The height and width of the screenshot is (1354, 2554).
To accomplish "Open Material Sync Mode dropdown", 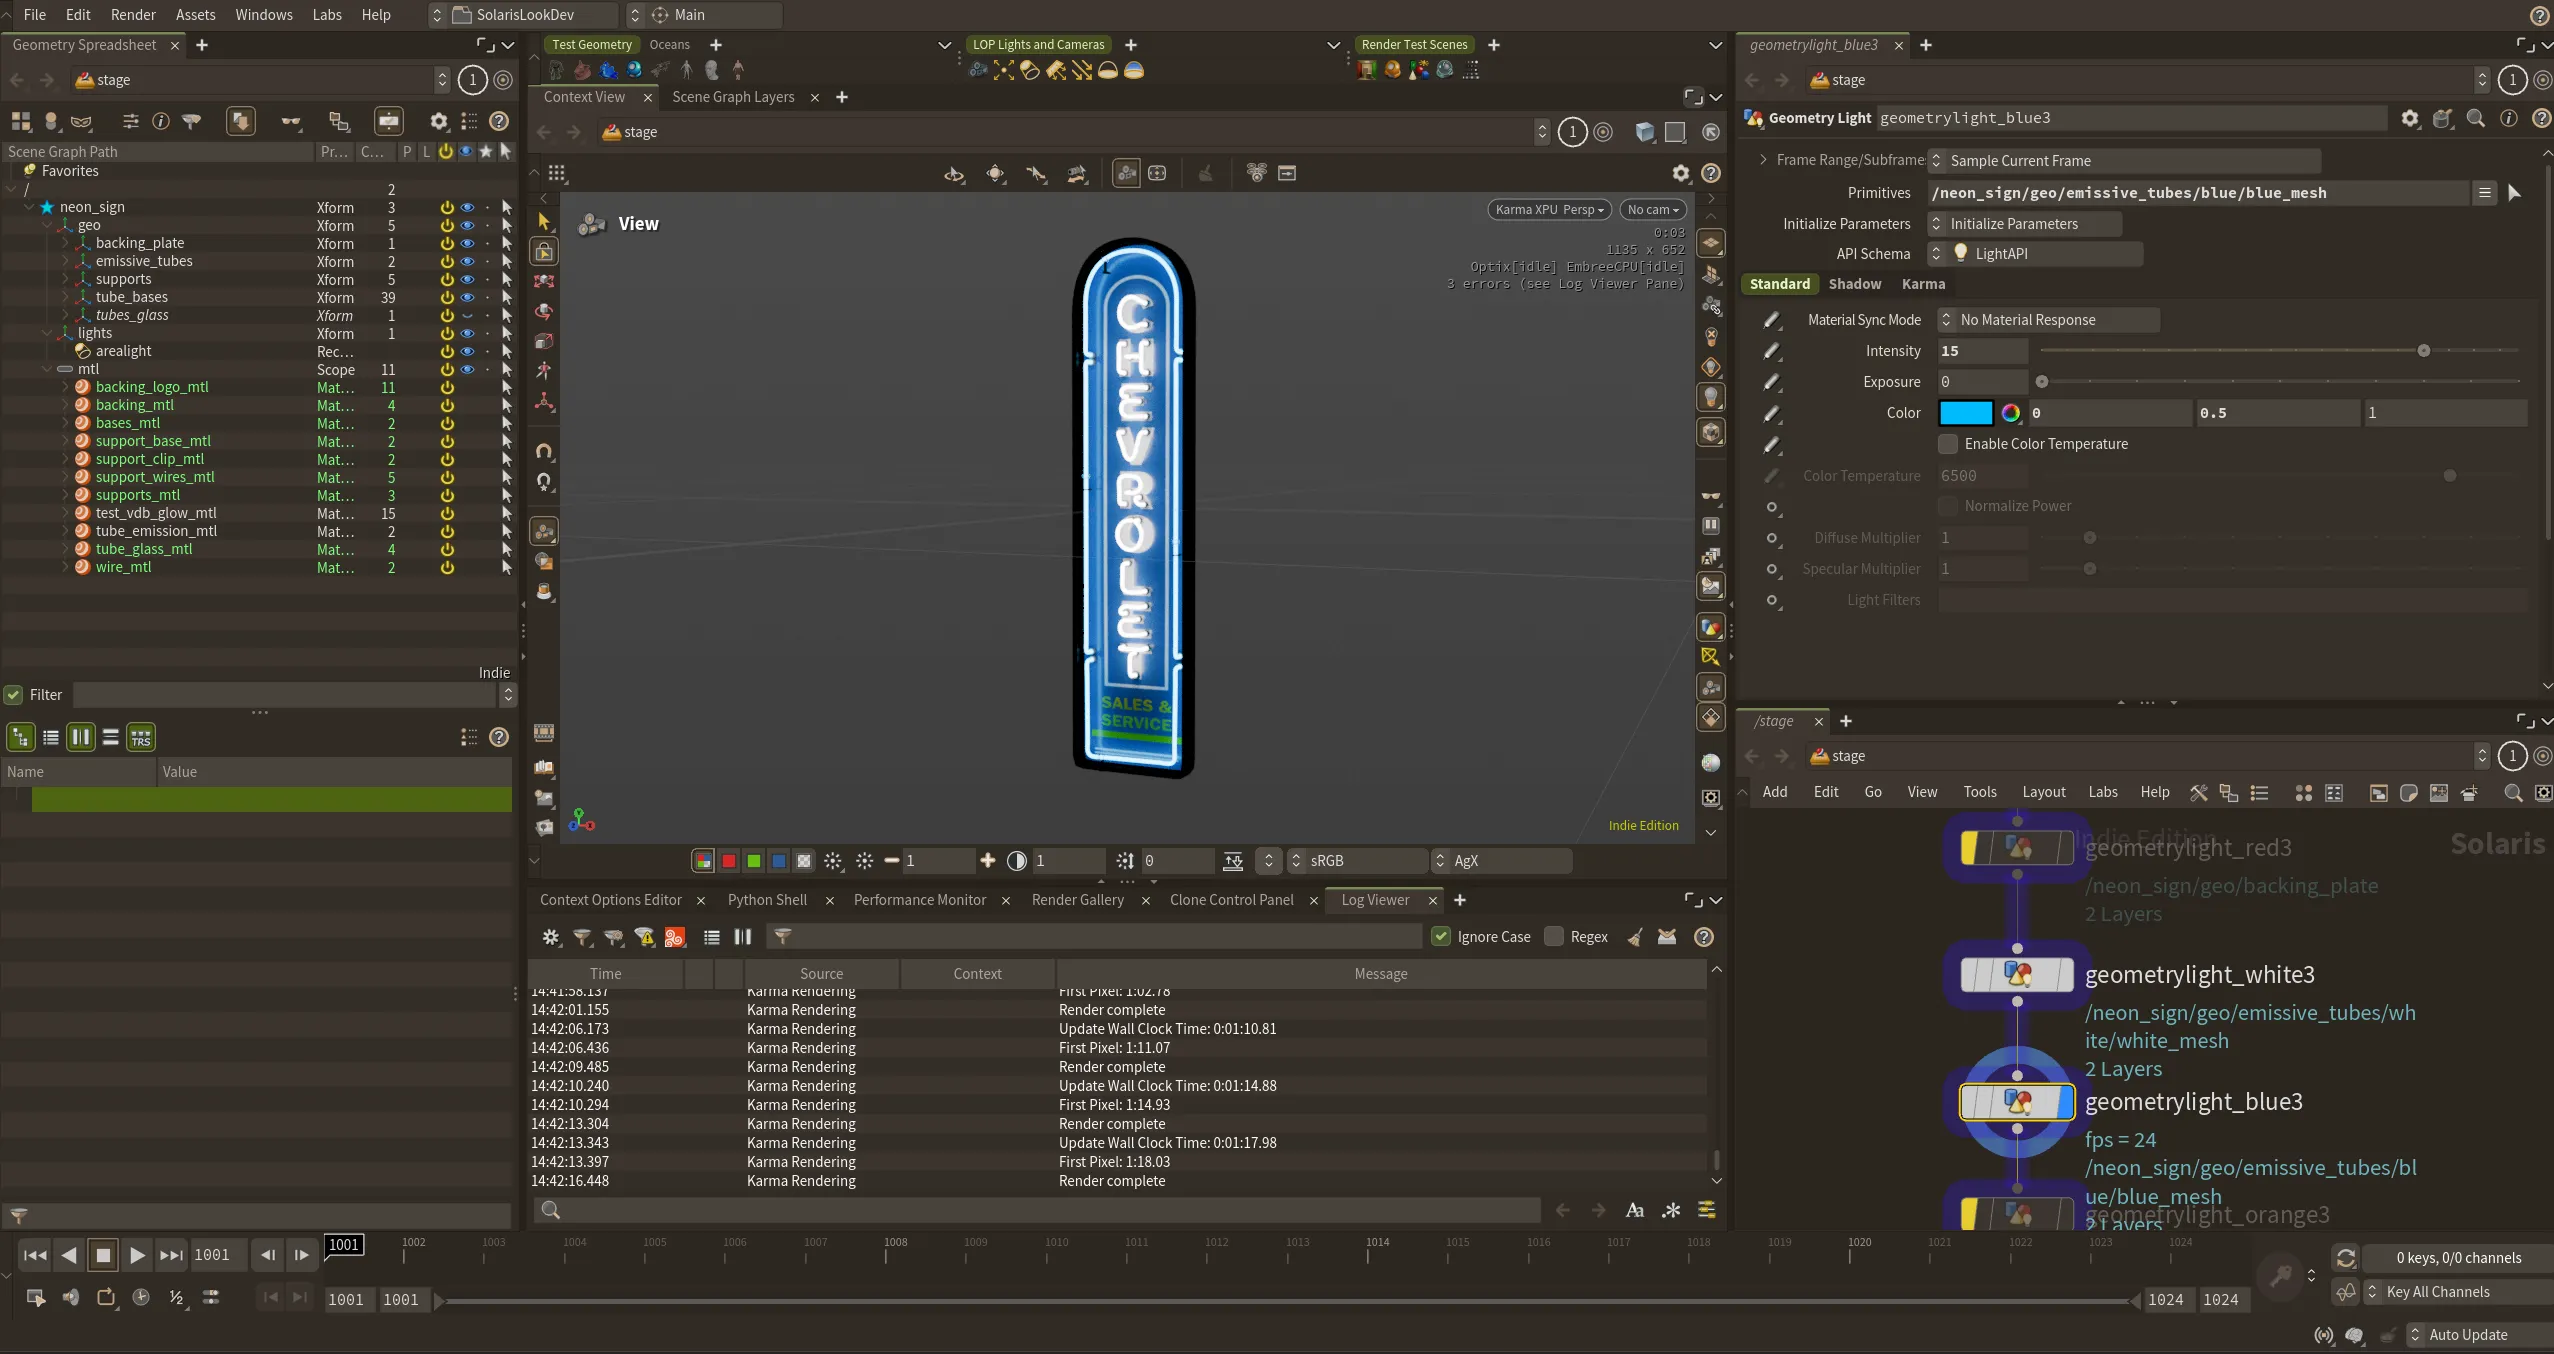I will (x=2048, y=320).
